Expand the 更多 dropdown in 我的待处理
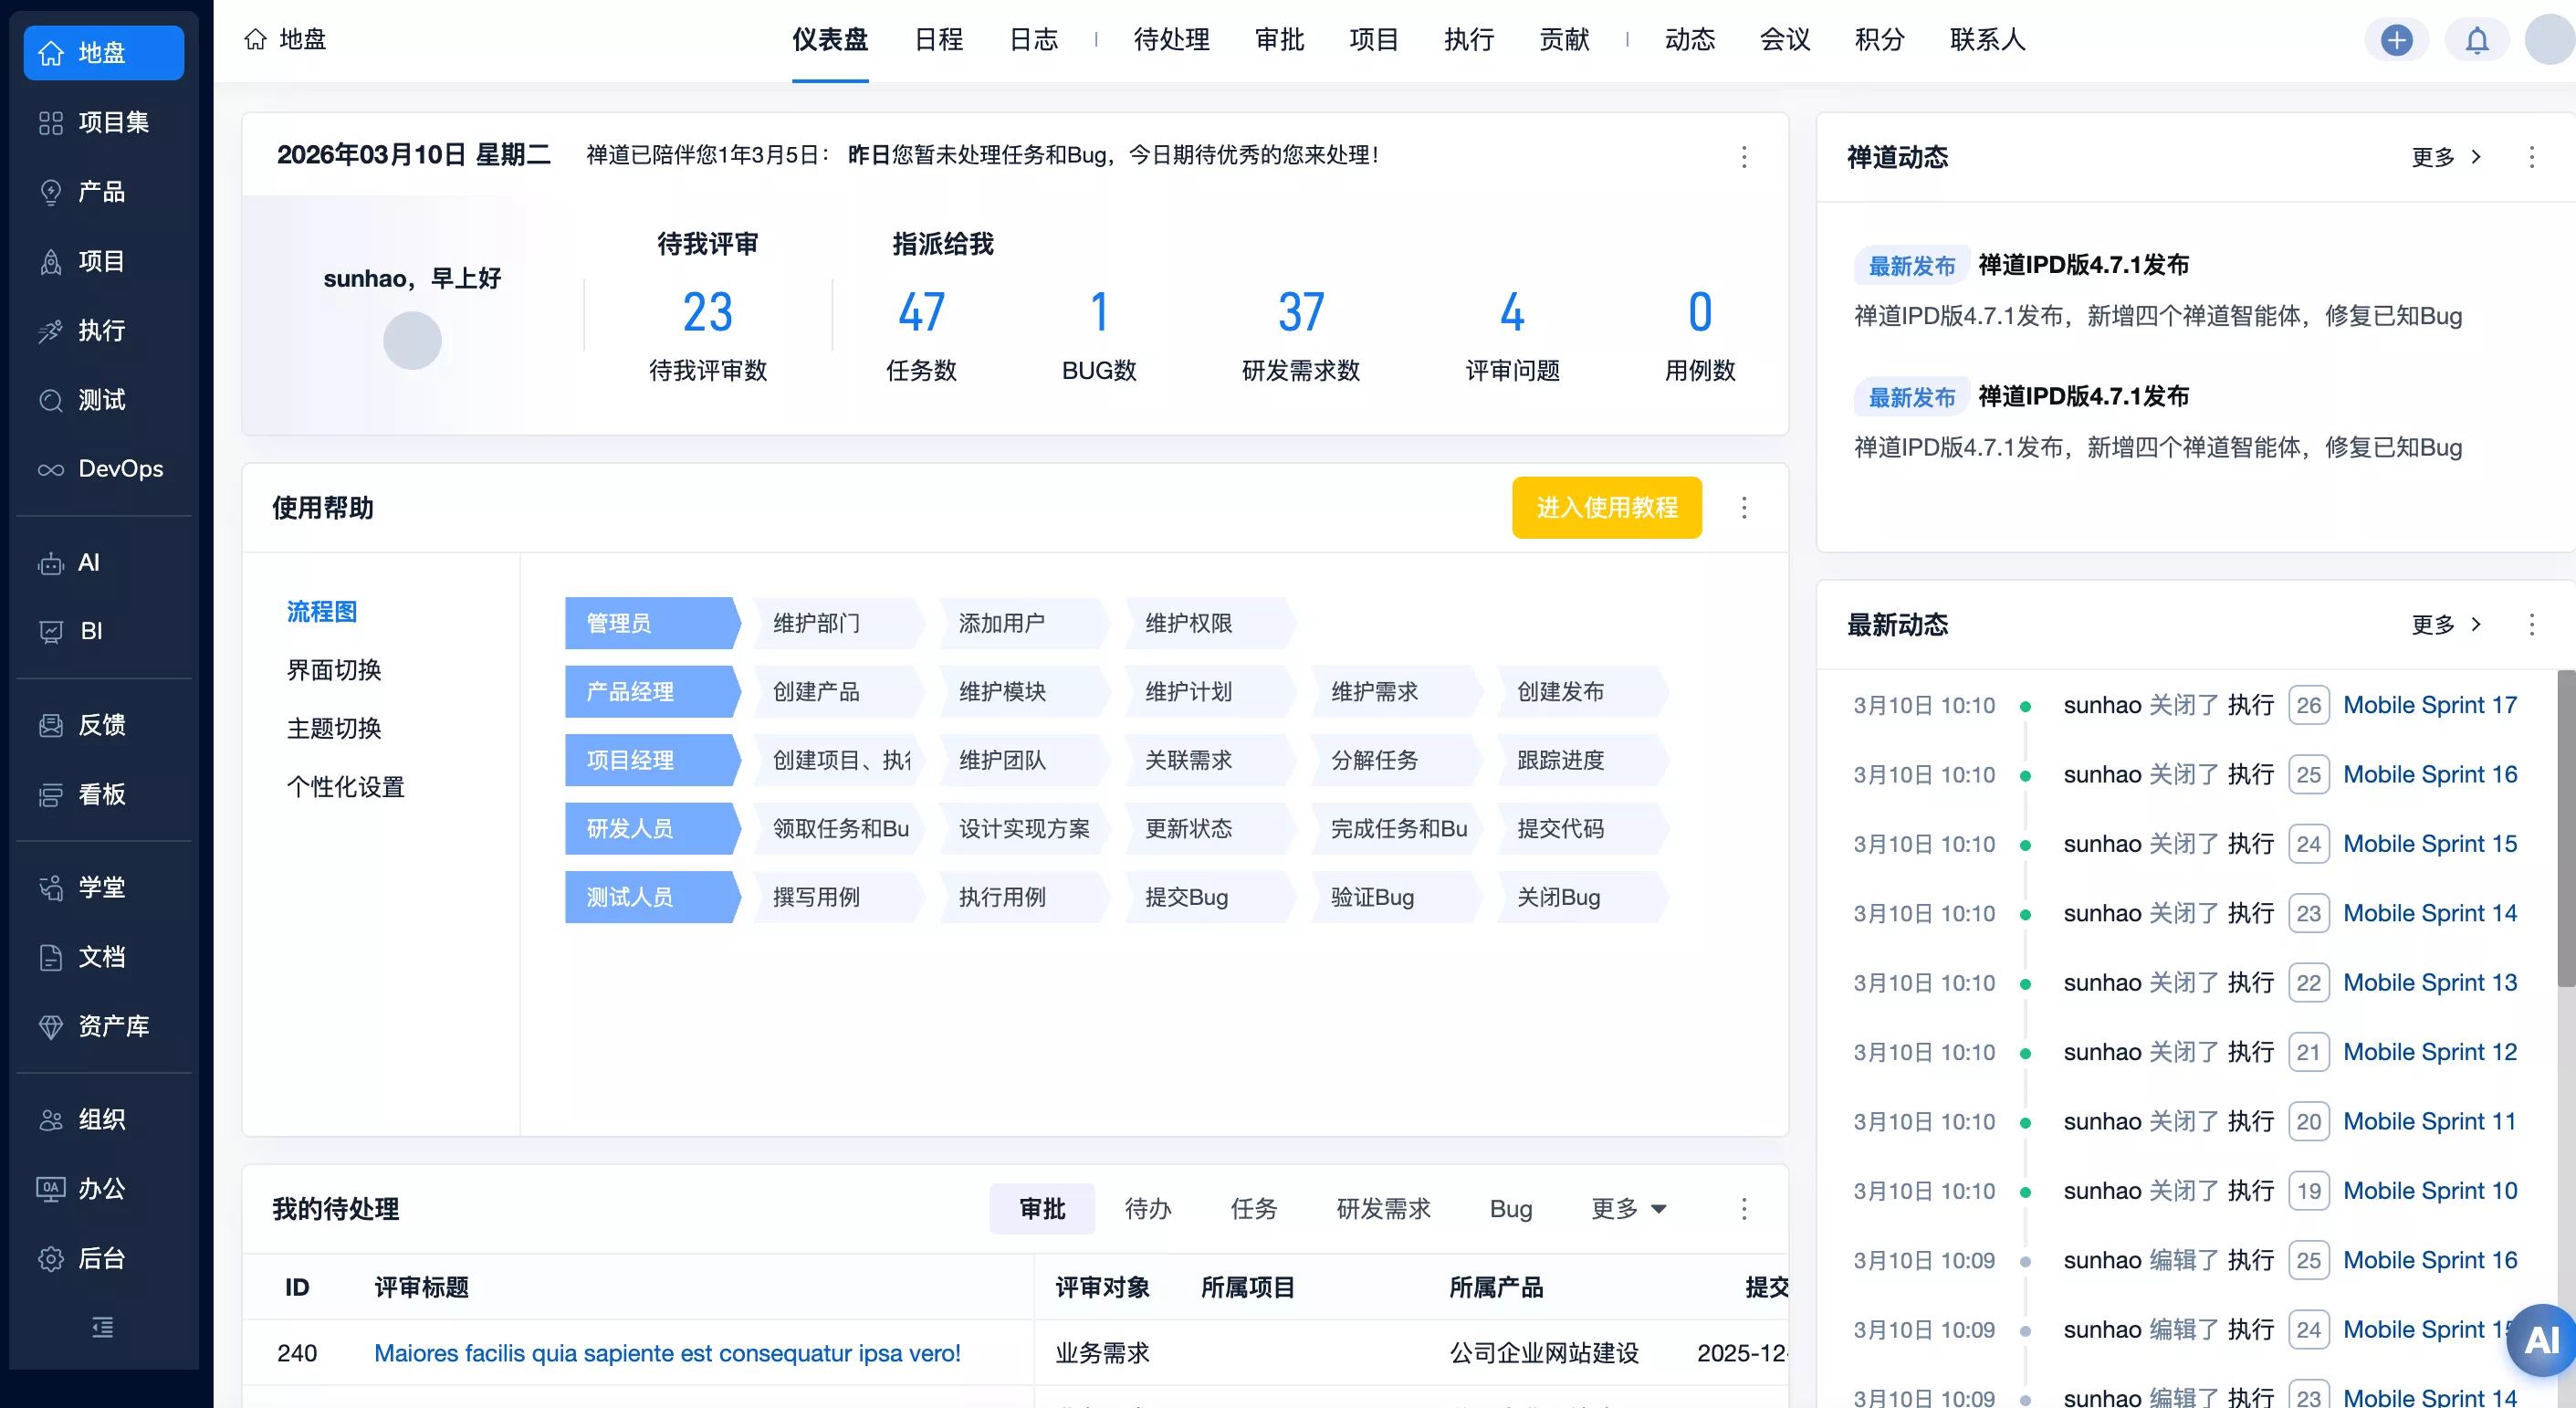2576x1408 pixels. tap(1629, 1209)
